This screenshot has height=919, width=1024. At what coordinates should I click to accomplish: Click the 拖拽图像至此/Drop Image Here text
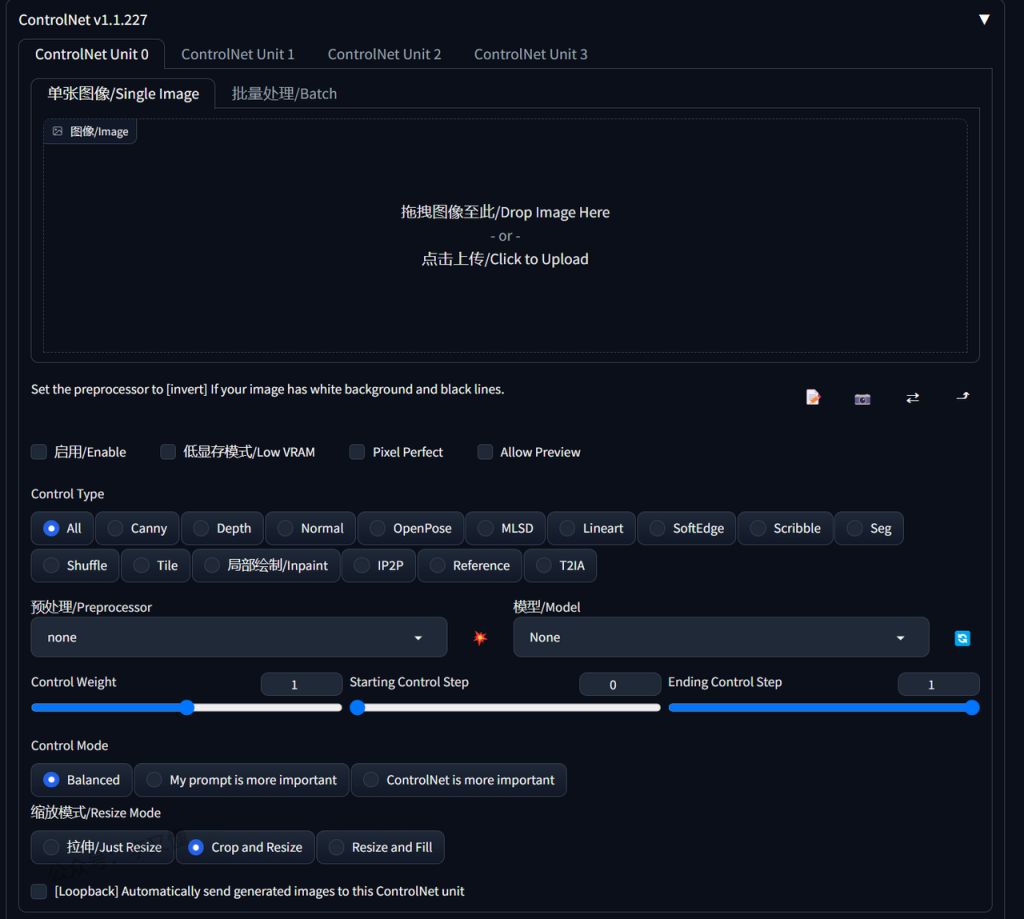(x=505, y=212)
